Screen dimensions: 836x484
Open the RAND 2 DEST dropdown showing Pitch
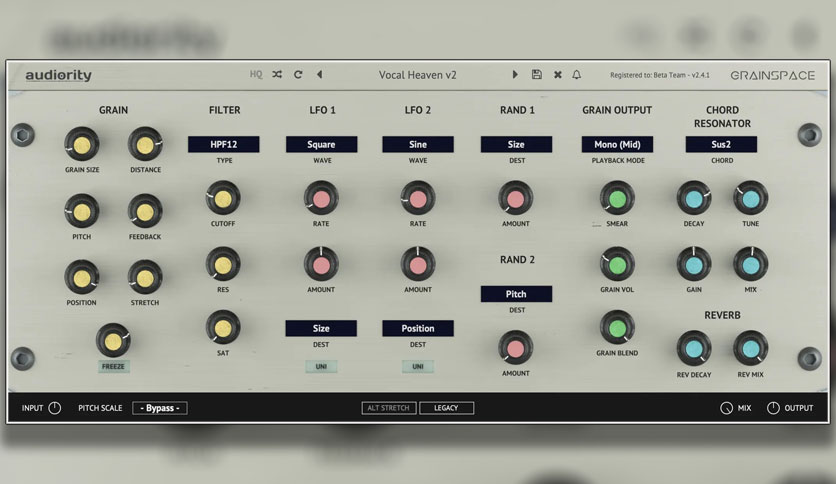click(516, 294)
